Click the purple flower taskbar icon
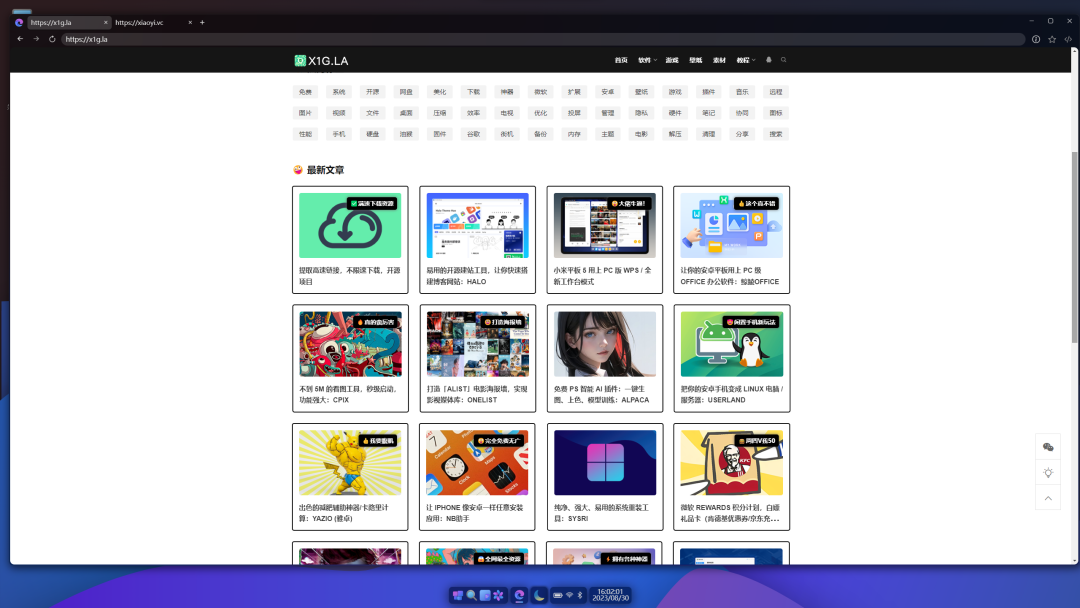 tap(499, 596)
